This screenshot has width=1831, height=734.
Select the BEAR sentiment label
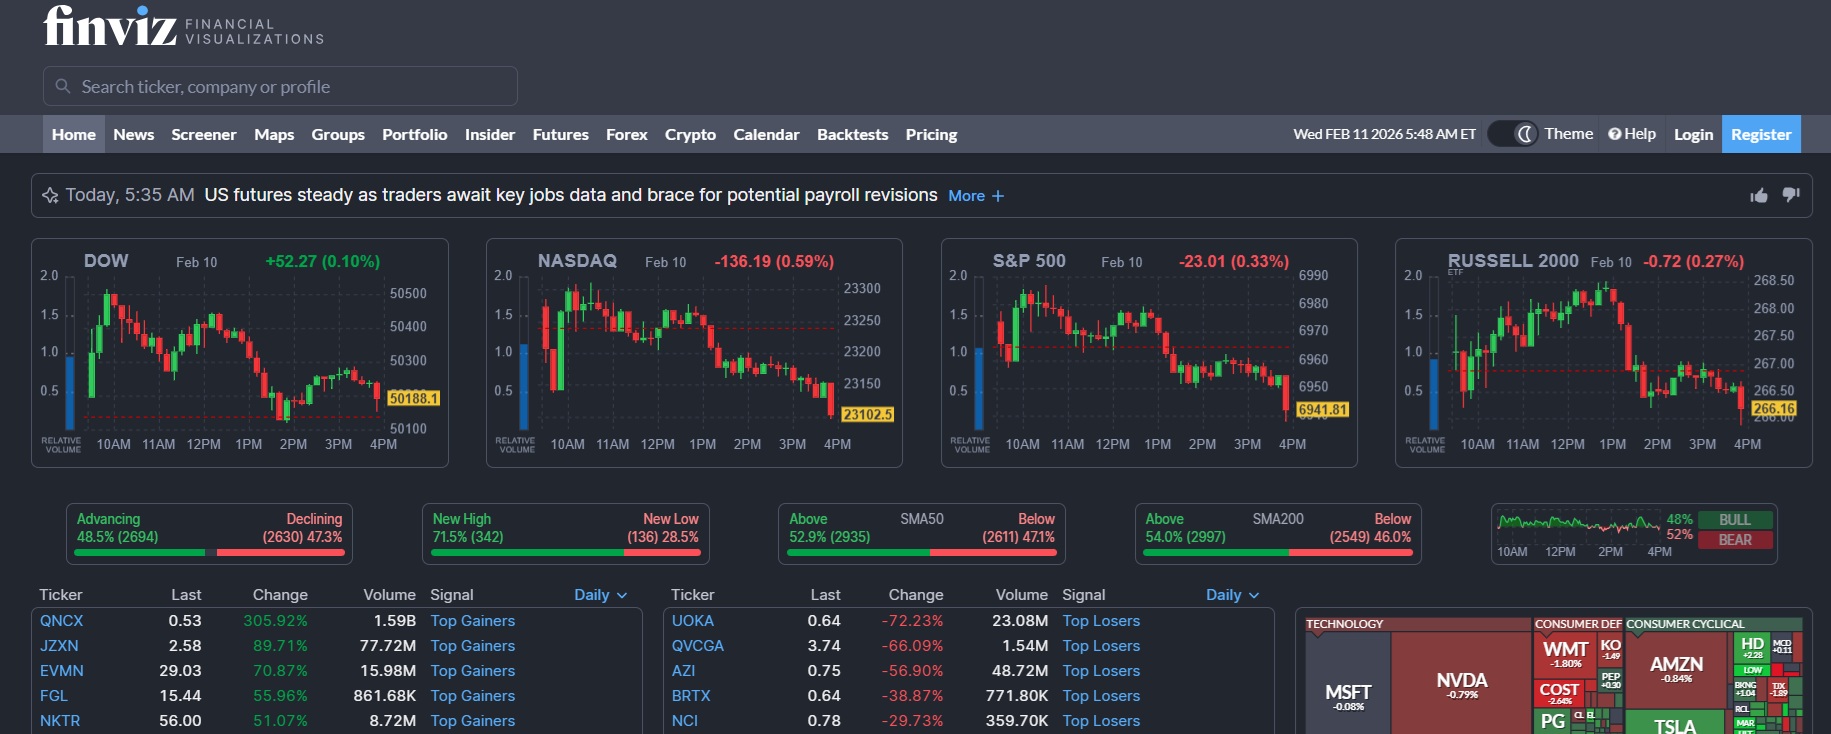pyautogui.click(x=1734, y=540)
